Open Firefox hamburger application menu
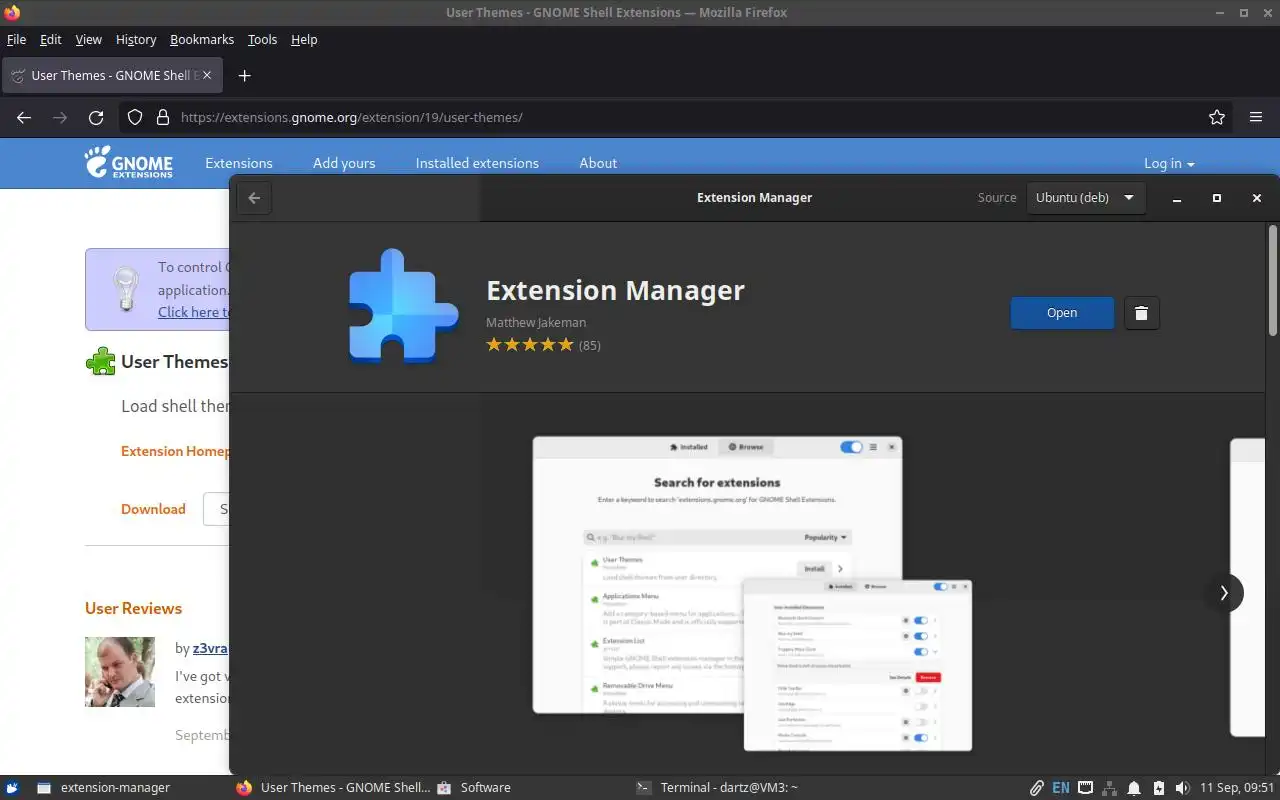 1256,117
